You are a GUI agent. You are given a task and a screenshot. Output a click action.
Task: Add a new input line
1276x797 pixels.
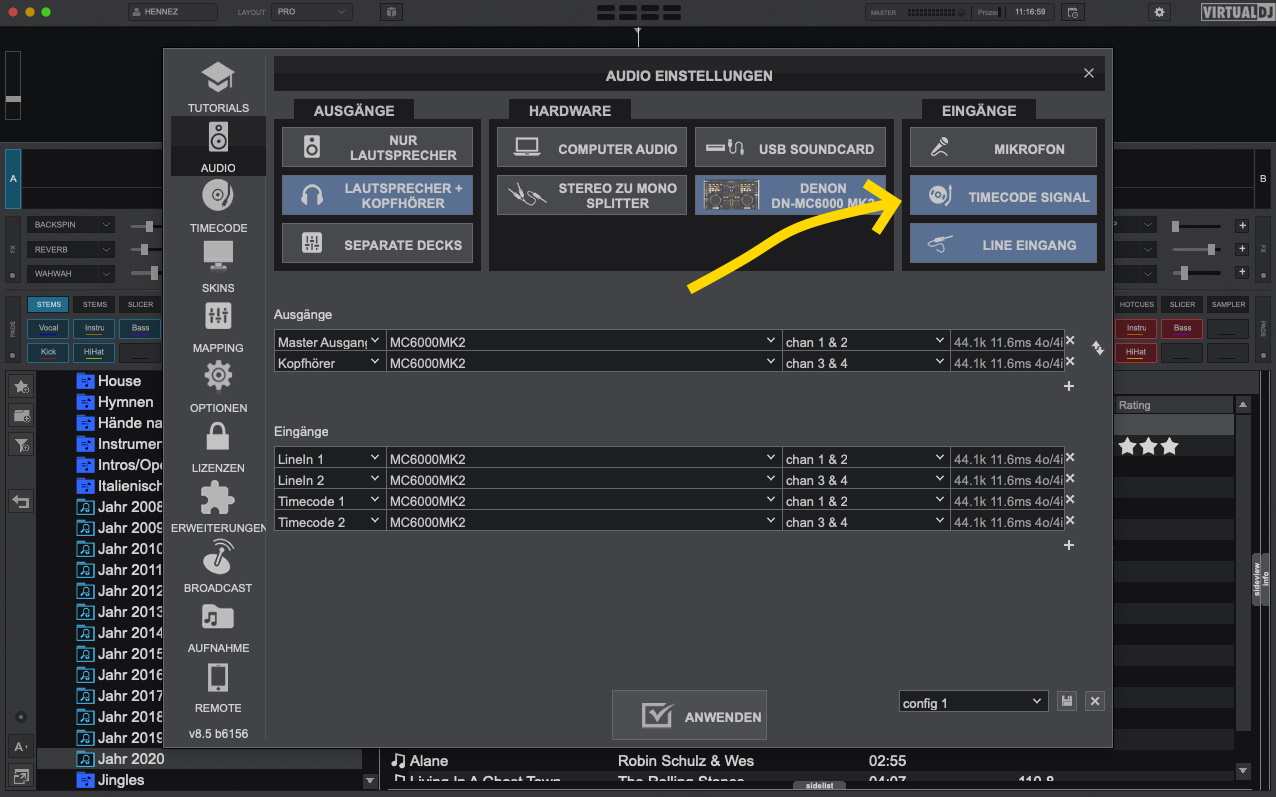click(1069, 545)
